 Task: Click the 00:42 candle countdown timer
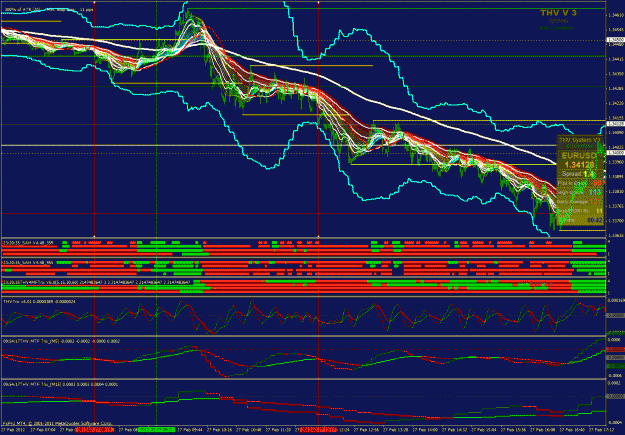click(x=594, y=220)
